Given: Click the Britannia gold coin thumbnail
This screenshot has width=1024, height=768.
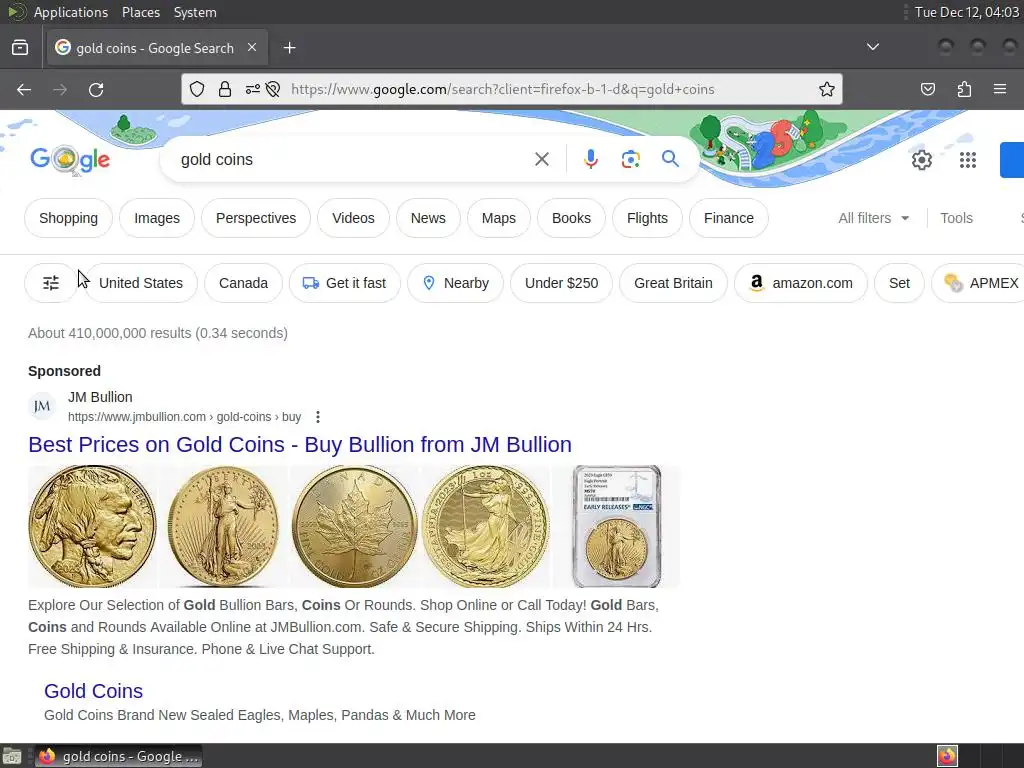Looking at the screenshot, I should pos(486,526).
